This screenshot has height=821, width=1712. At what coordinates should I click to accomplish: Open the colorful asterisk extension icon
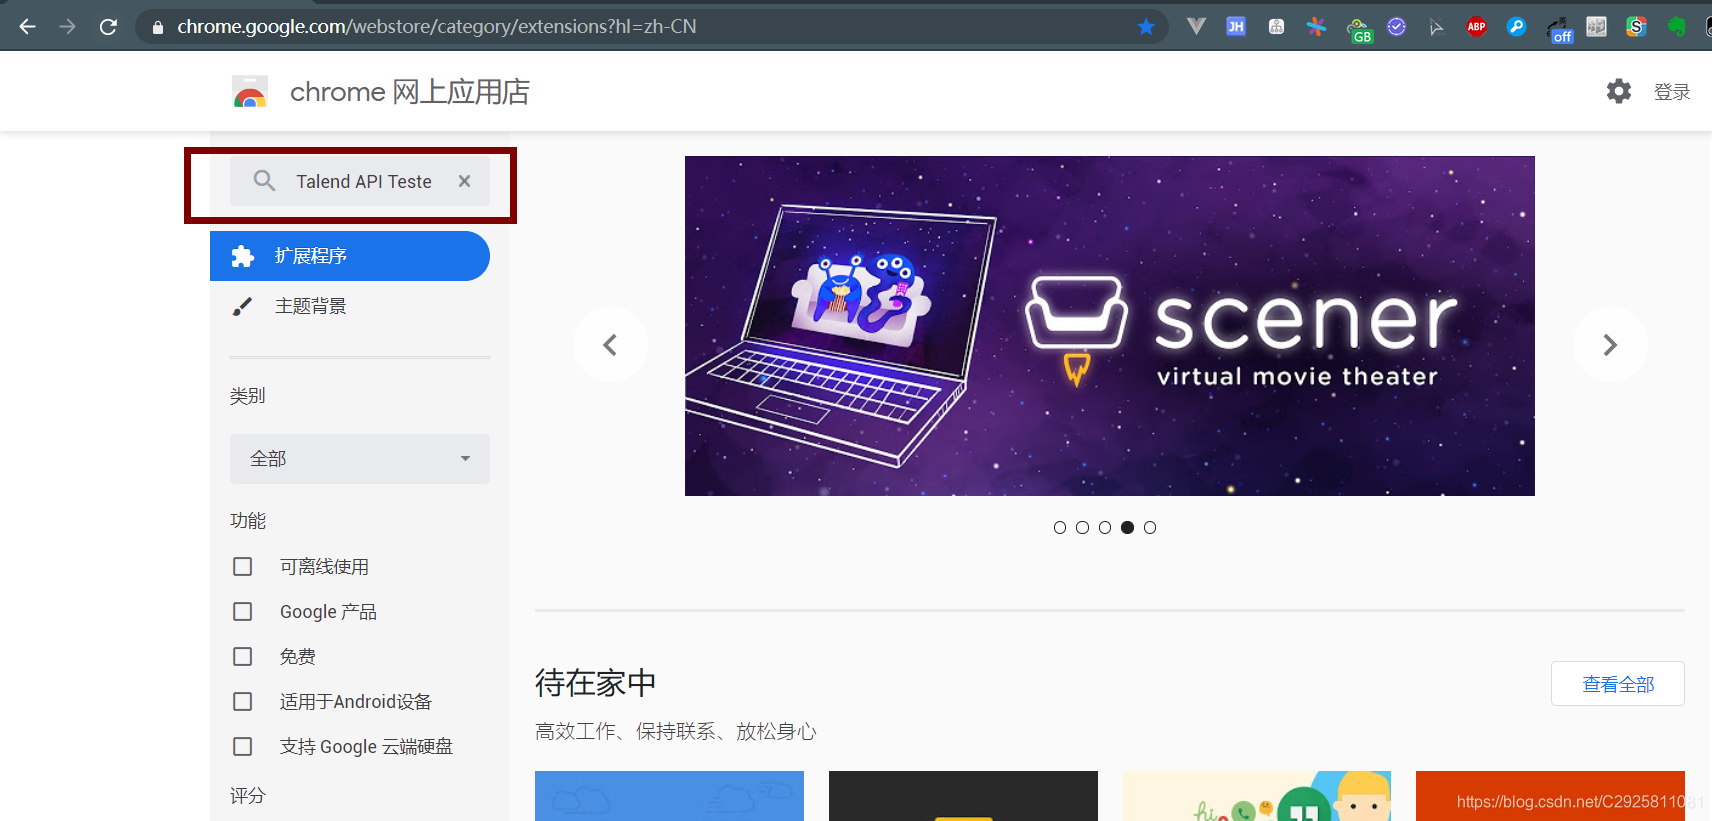[1316, 27]
